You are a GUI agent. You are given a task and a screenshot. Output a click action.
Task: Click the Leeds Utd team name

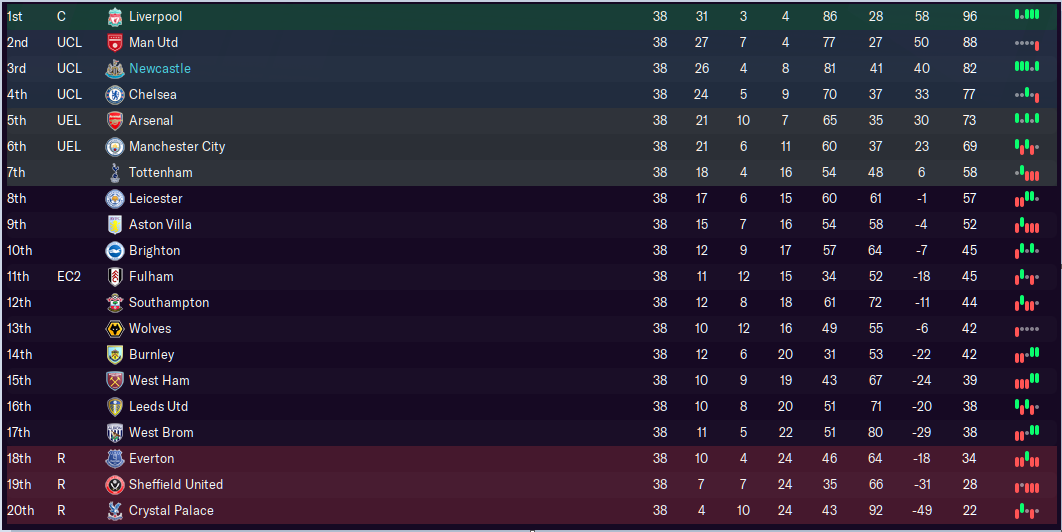pyautogui.click(x=158, y=407)
